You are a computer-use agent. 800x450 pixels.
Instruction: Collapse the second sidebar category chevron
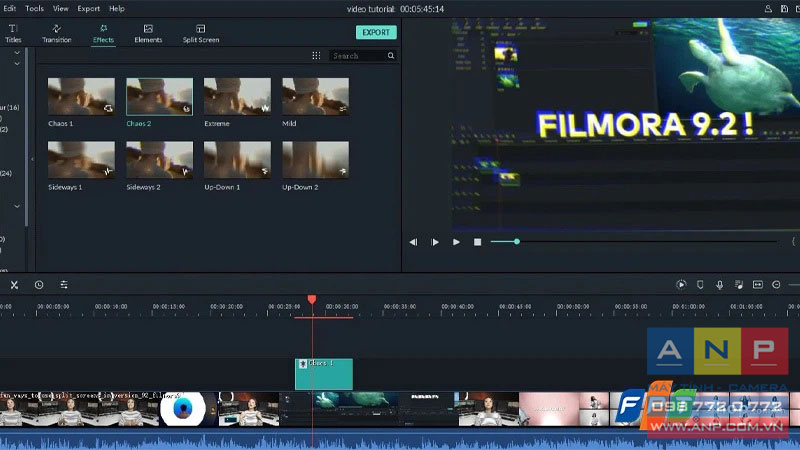[17, 64]
